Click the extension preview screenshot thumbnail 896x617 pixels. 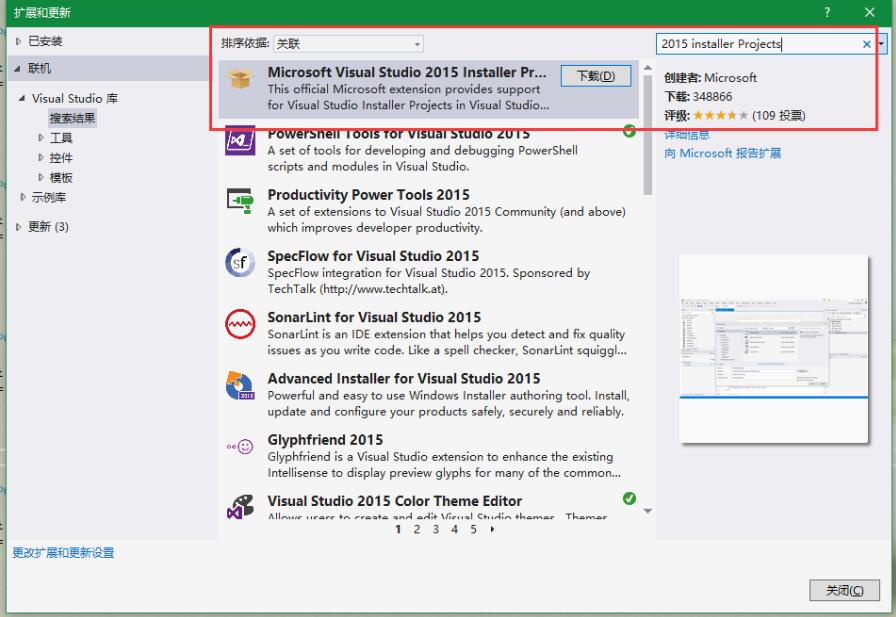point(774,348)
